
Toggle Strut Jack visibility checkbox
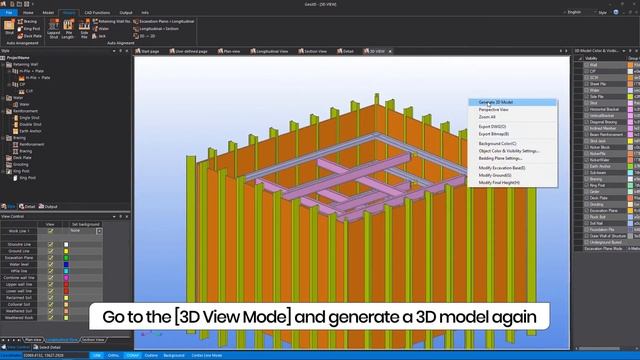pyautogui.click(x=587, y=141)
